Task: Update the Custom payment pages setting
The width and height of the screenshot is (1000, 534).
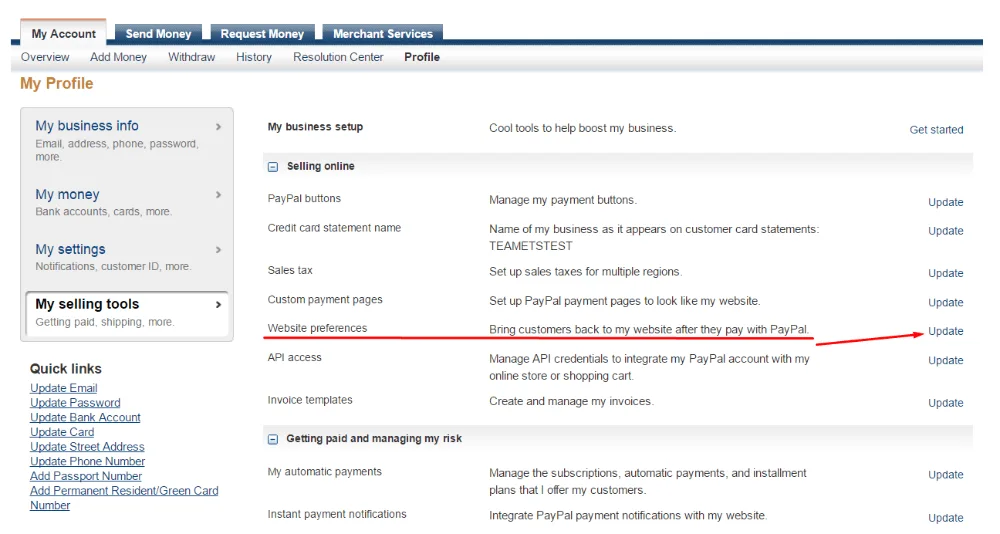Action: pos(945,302)
